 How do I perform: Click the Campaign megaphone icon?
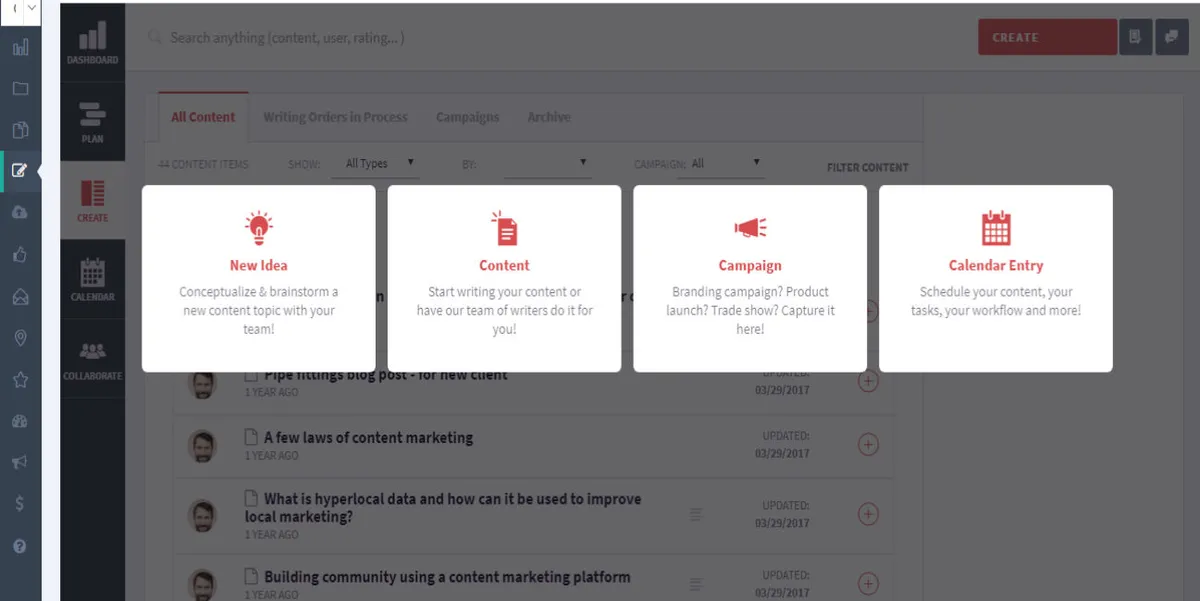coord(750,228)
